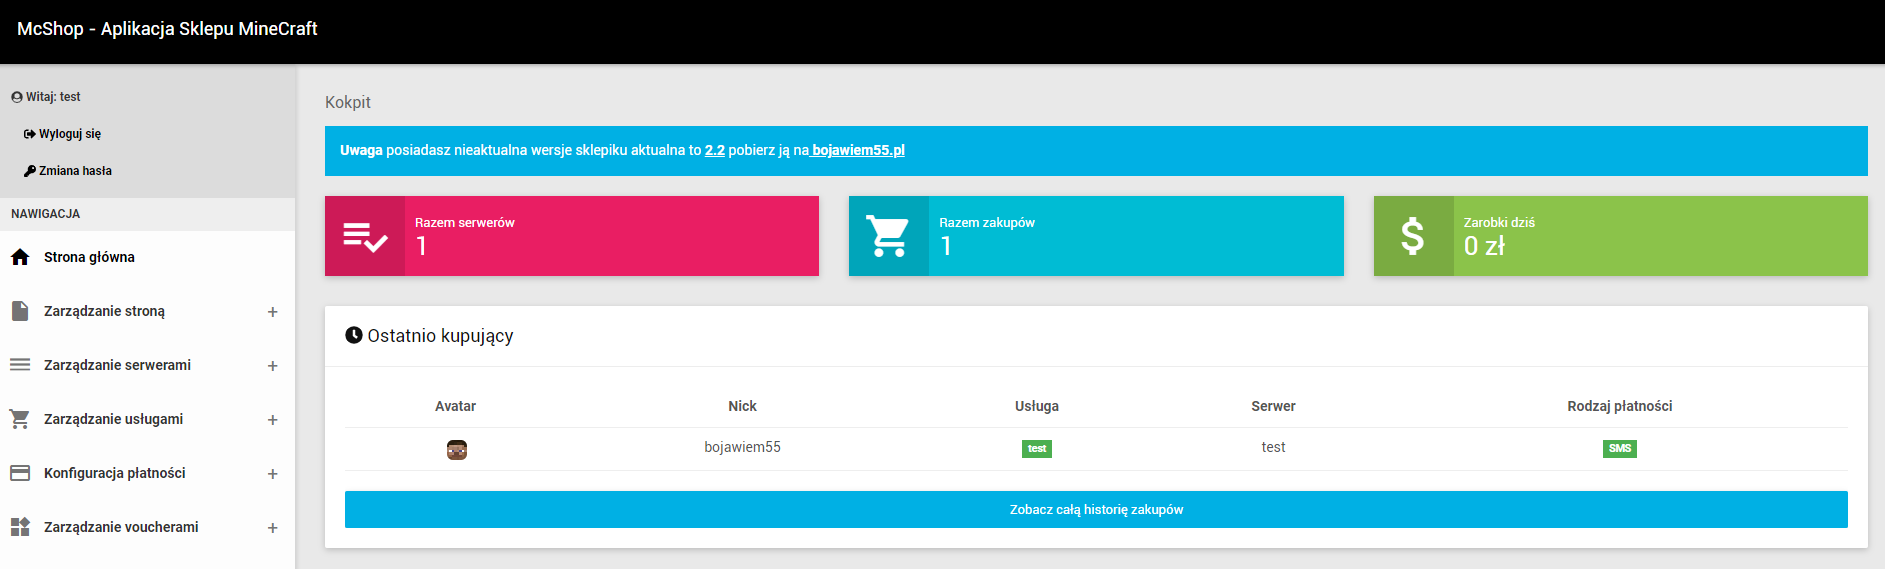Expand Zarządzanie usługami with its plus sign
Image resolution: width=1885 pixels, height=569 pixels.
[272, 420]
